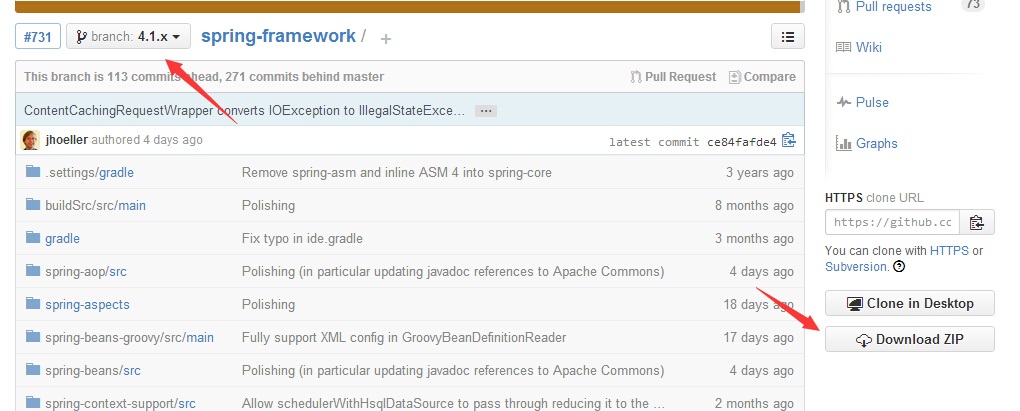Open the spring-context-support/src folder
Image resolution: width=1020 pixels, height=411 pixels.
[120, 404]
